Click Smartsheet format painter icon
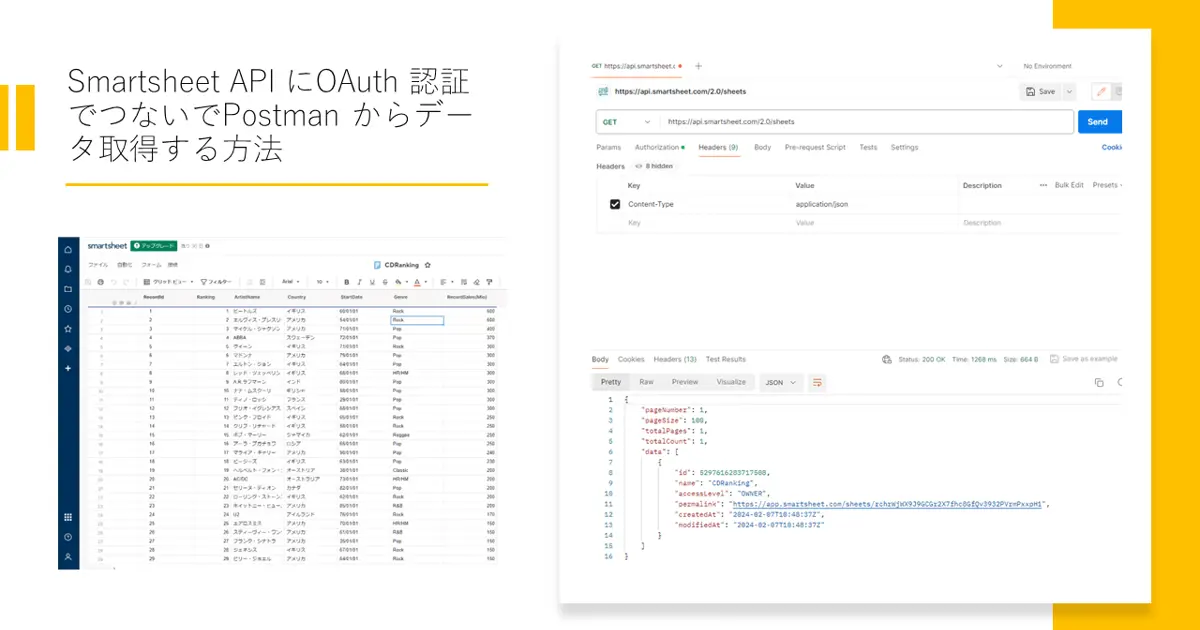 pyautogui.click(x=489, y=282)
